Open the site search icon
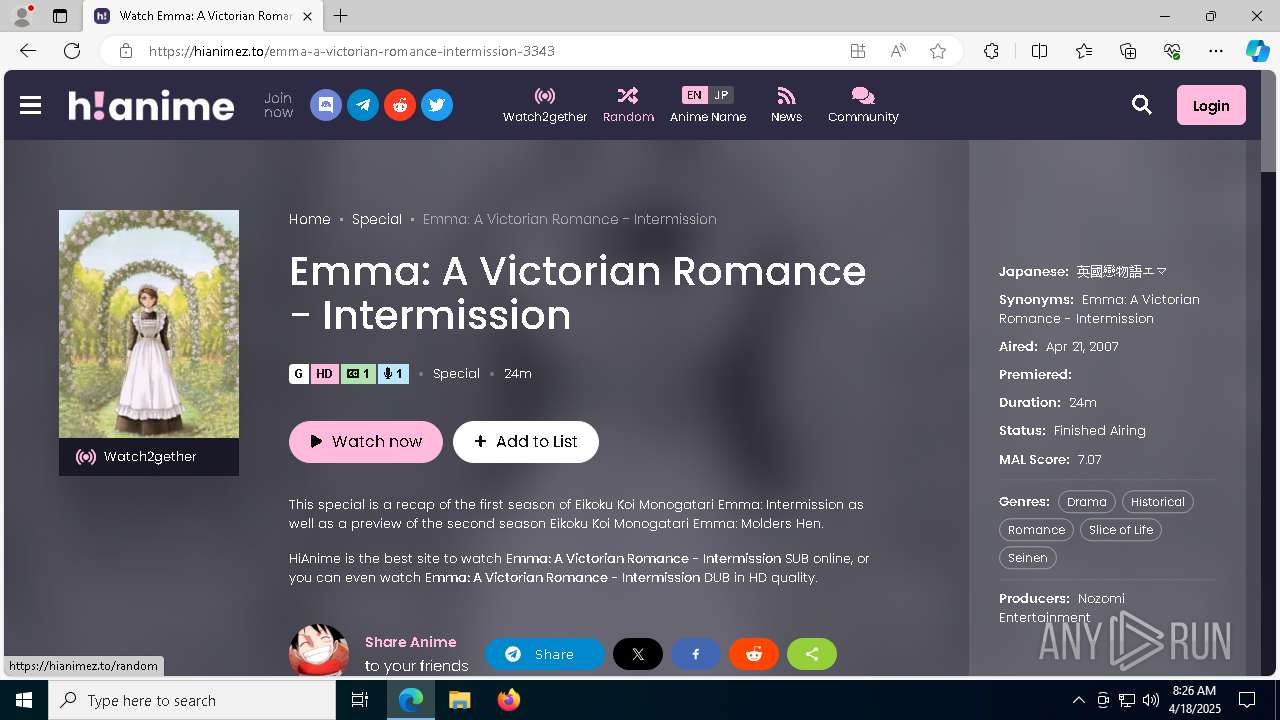 [x=1142, y=105]
